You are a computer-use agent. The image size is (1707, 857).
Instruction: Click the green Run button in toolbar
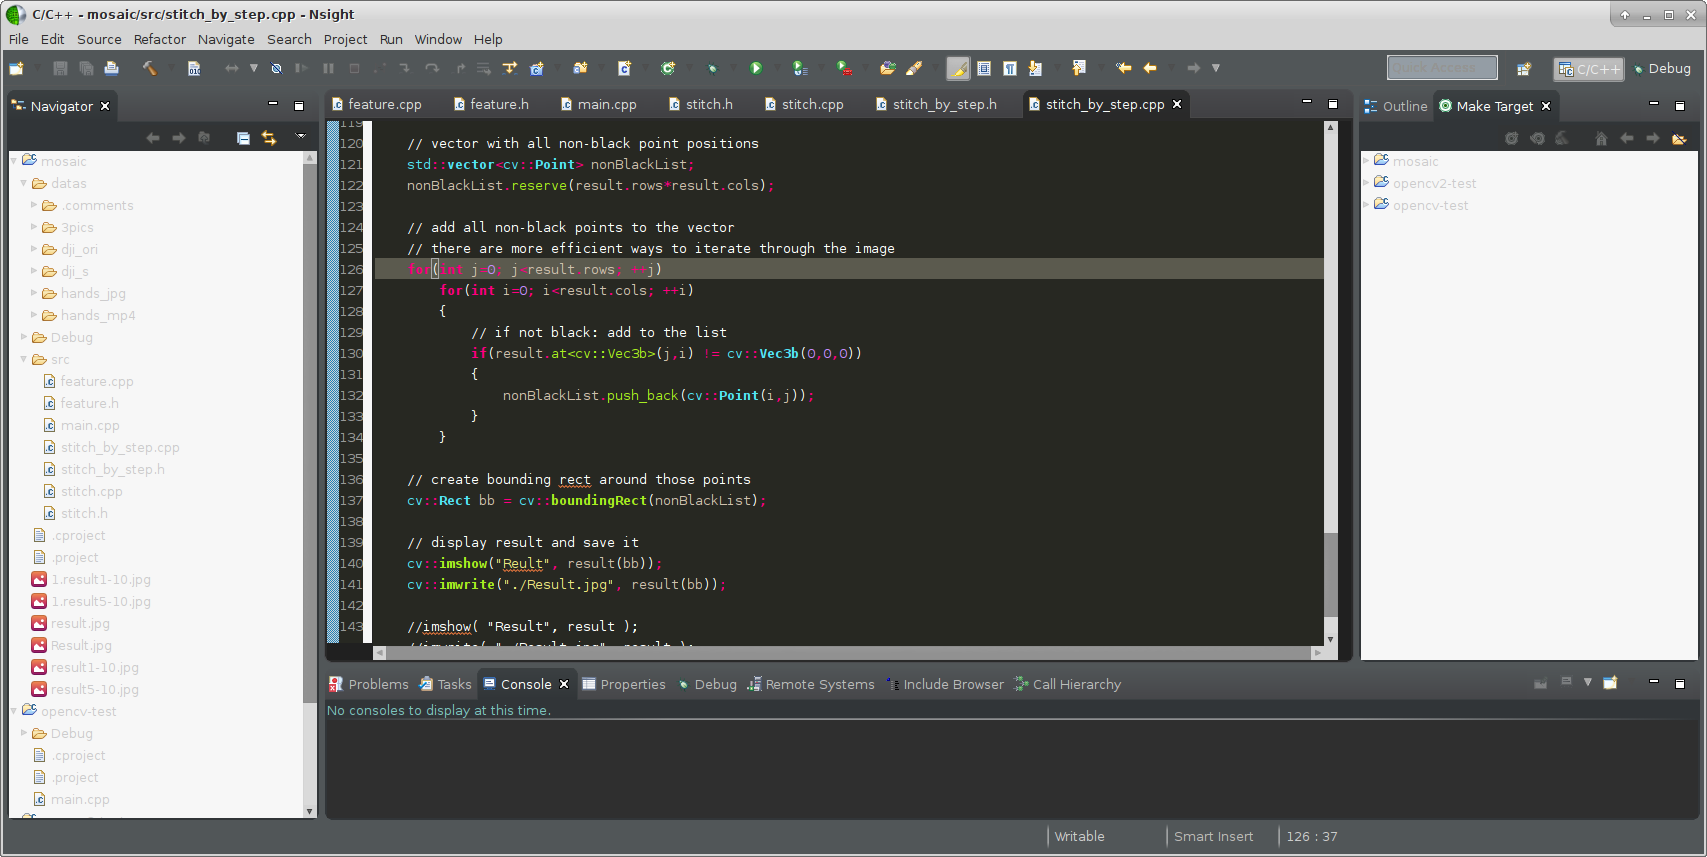point(756,68)
